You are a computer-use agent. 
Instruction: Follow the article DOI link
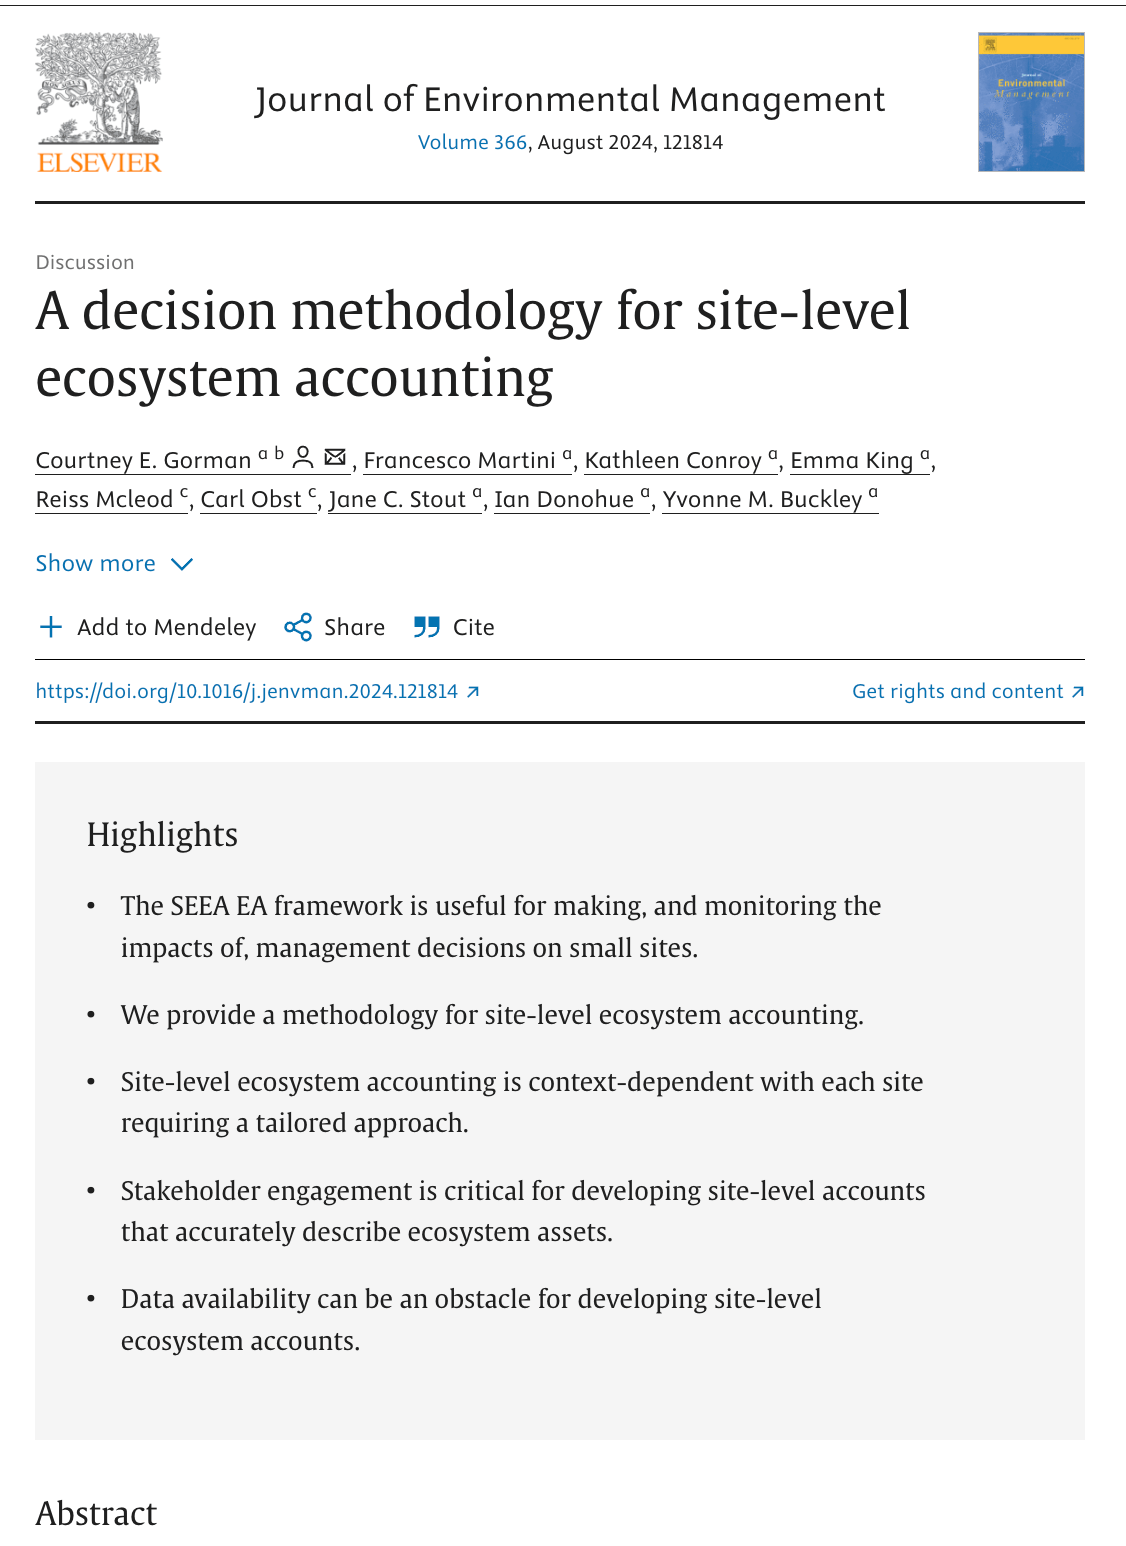pyautogui.click(x=245, y=690)
